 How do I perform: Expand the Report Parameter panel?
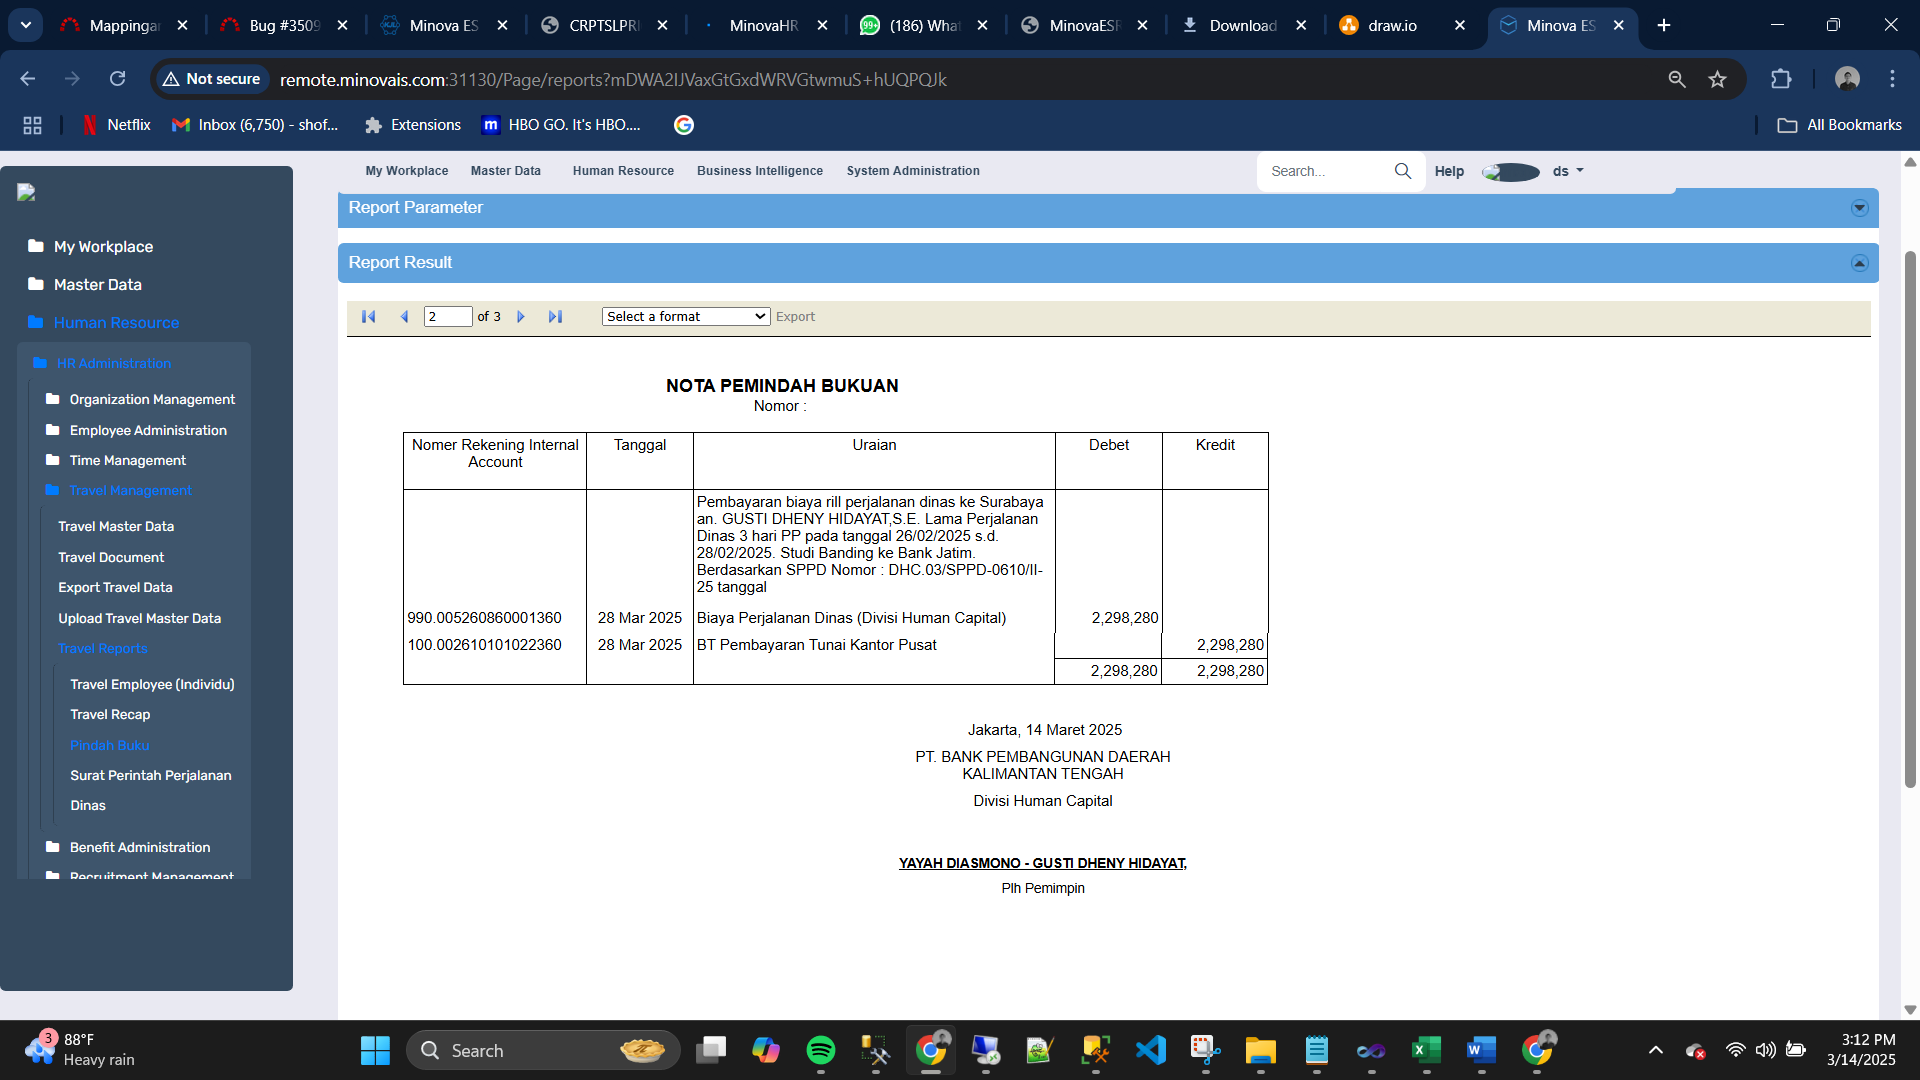pos(1860,208)
